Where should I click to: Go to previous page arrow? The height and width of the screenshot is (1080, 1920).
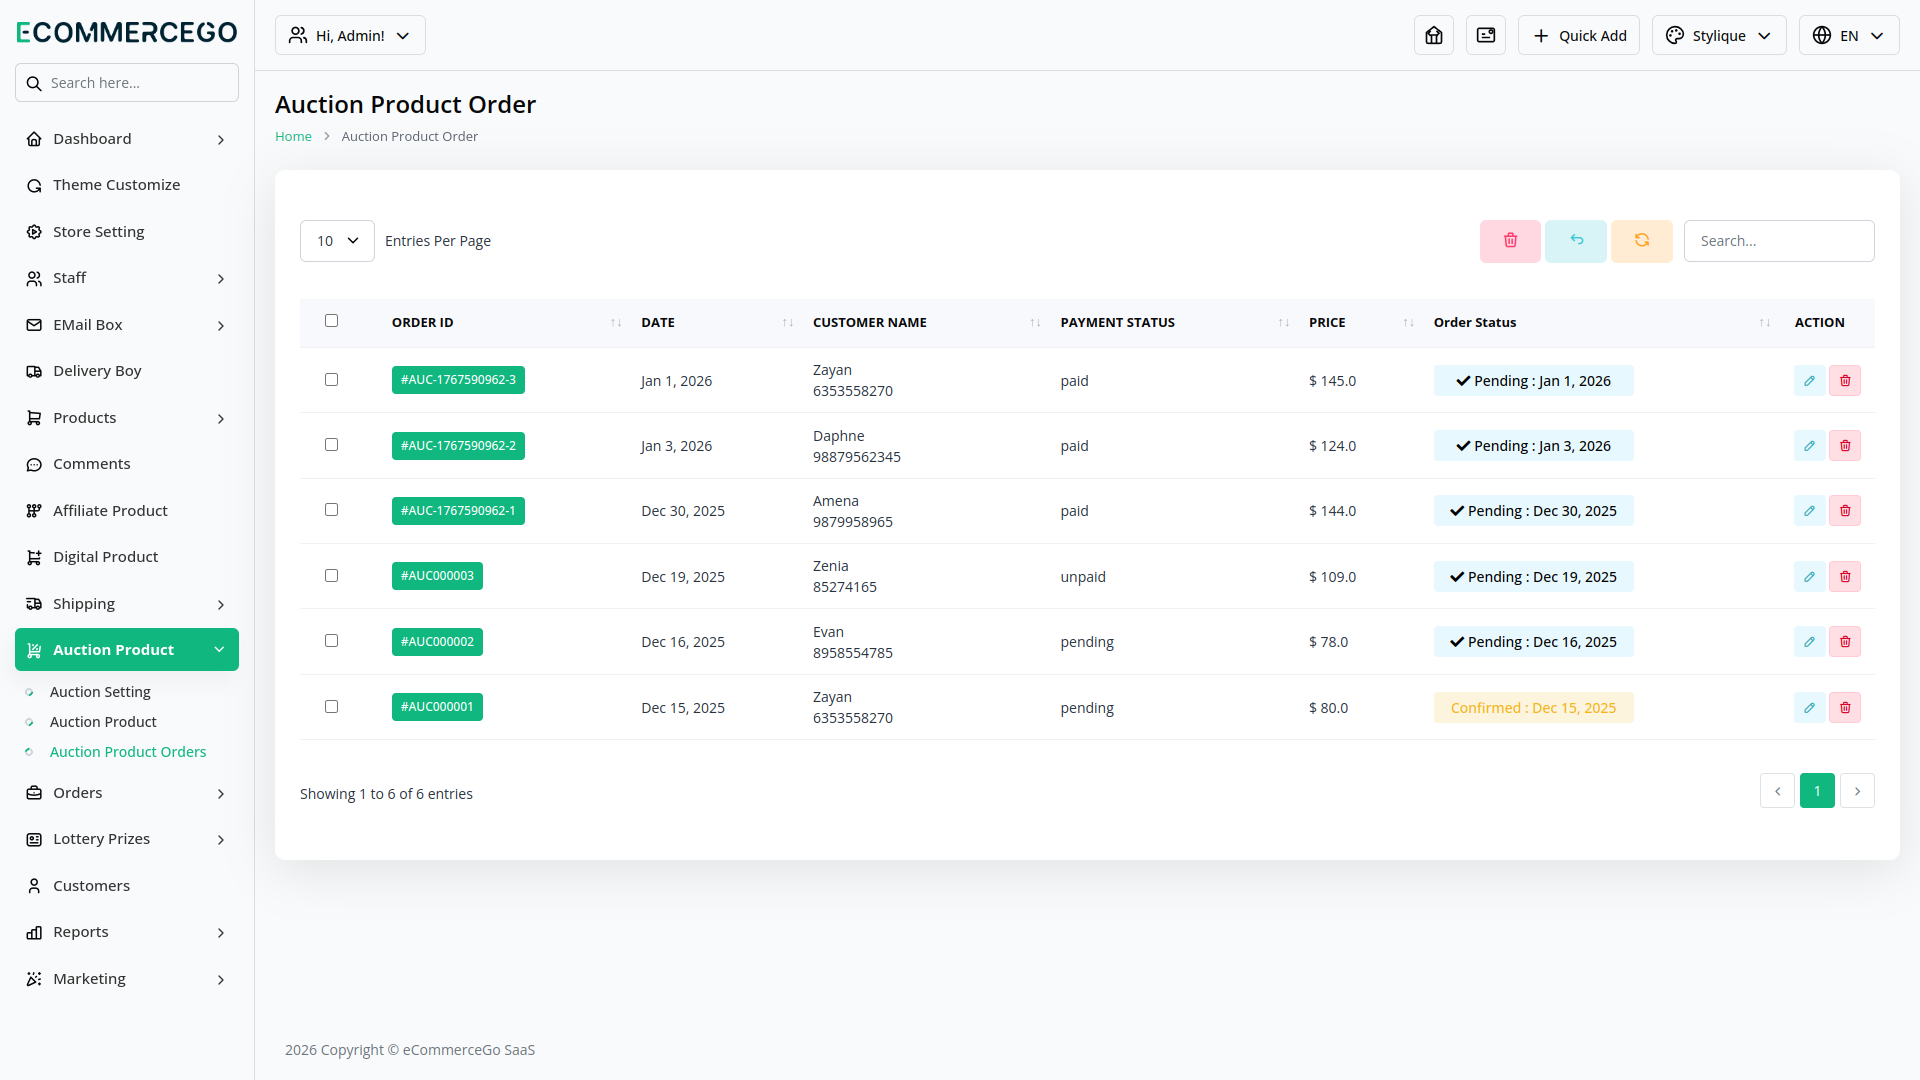(1777, 791)
